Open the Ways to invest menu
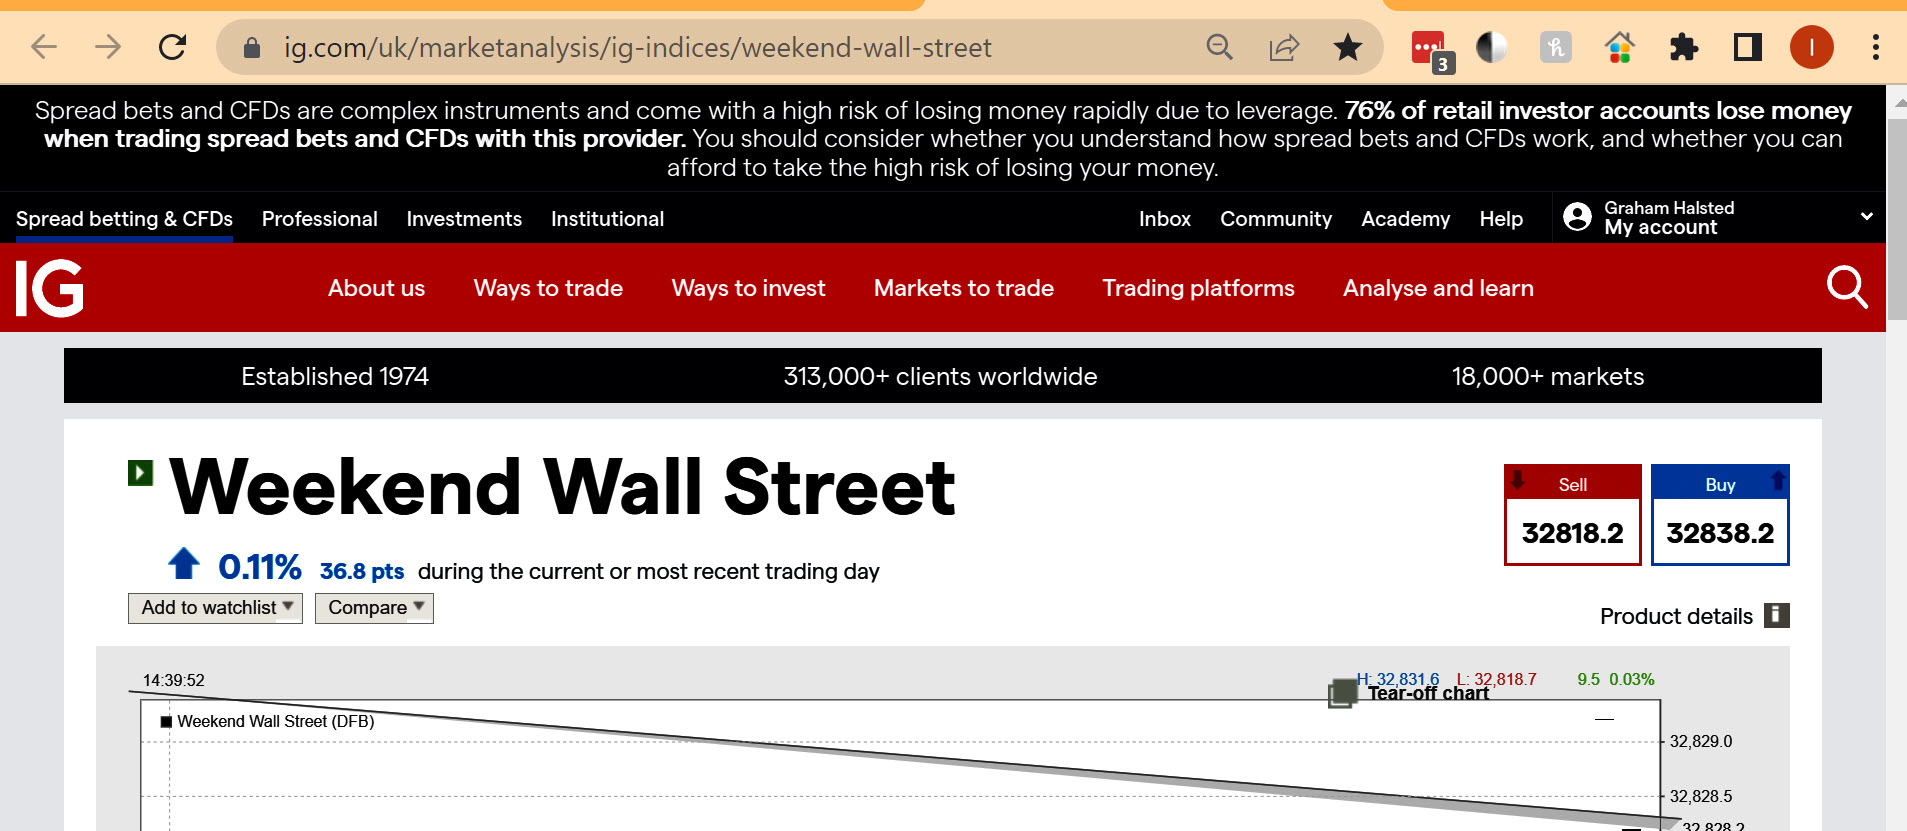This screenshot has width=1907, height=831. click(748, 288)
